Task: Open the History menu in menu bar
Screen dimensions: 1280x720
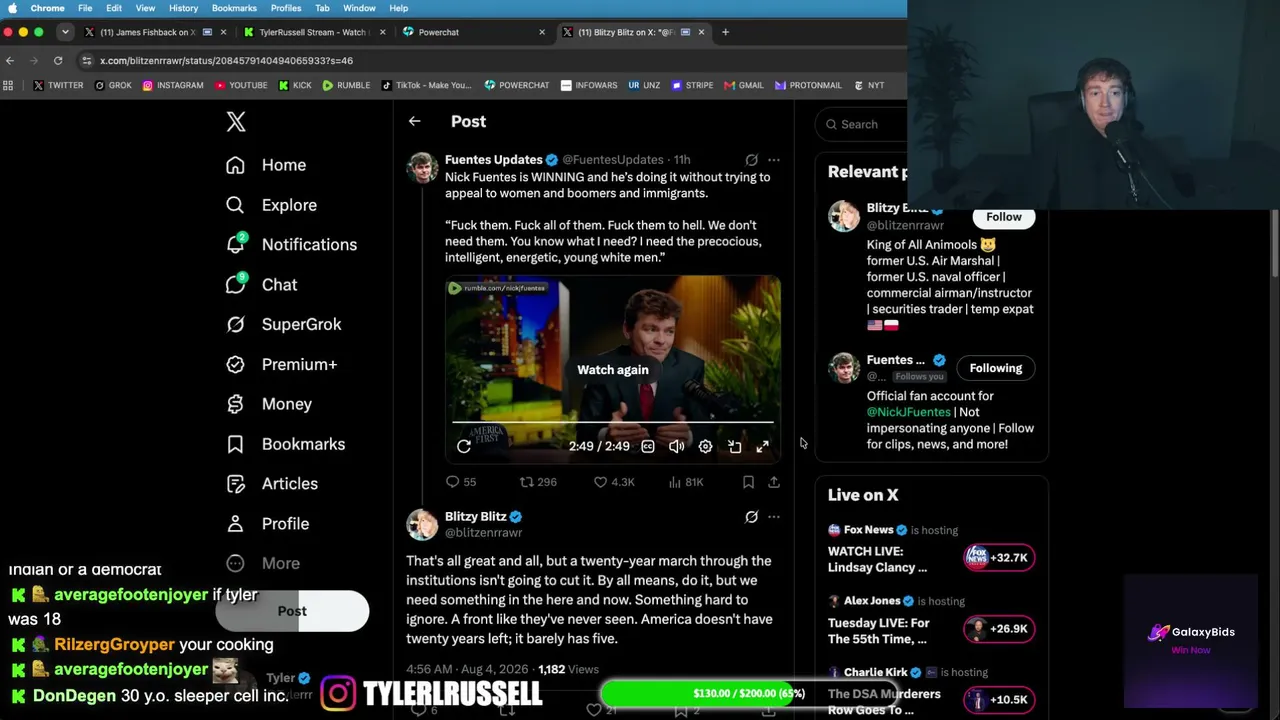Action: click(x=183, y=8)
